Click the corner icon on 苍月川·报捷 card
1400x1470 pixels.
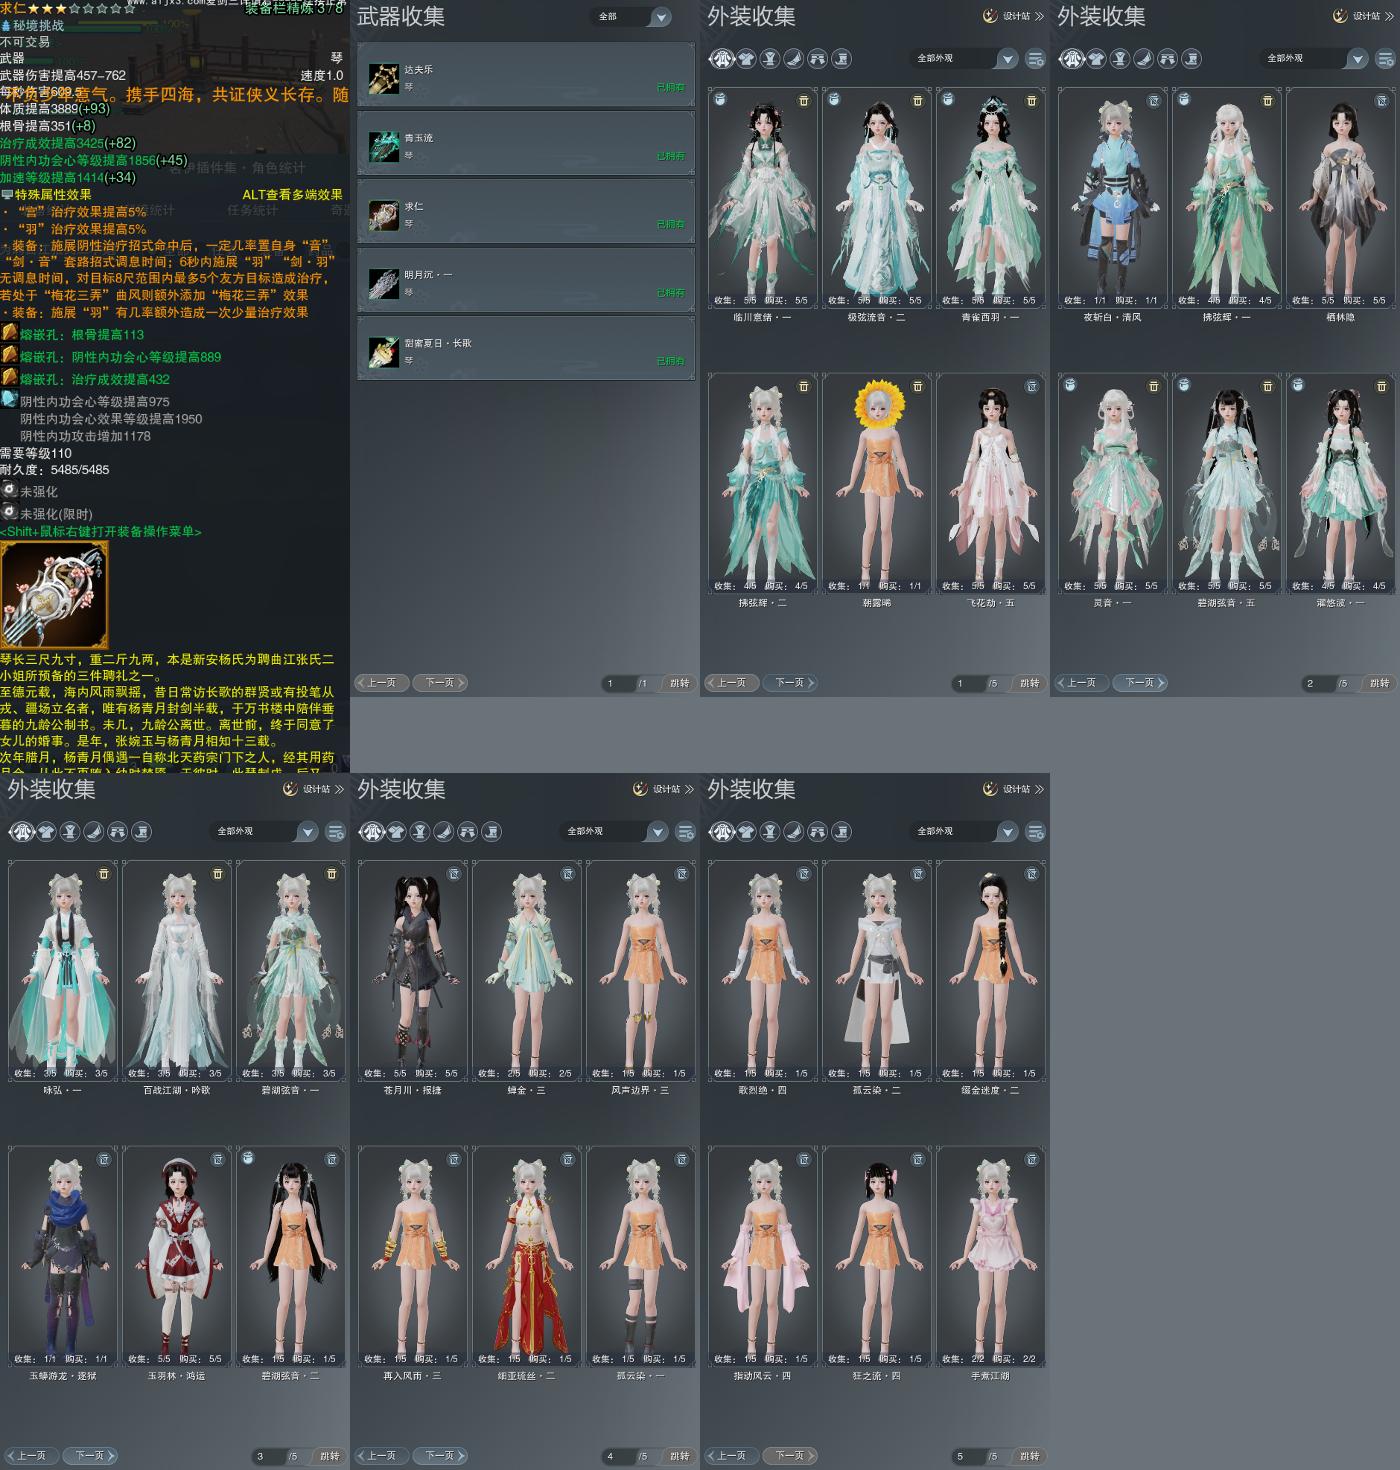454,874
